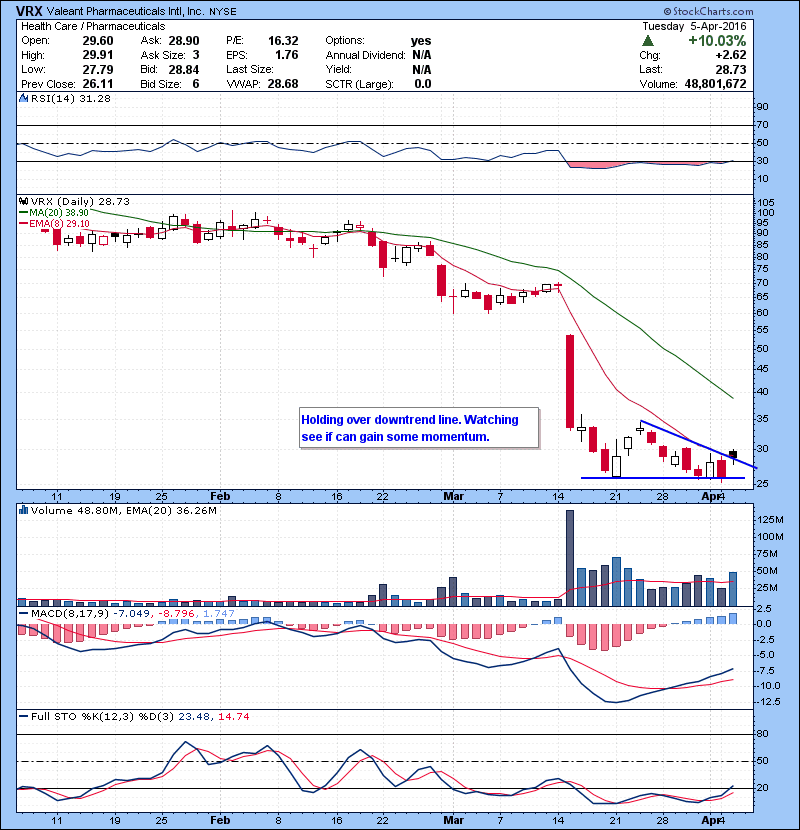Select the VRX ticker symbol in header
This screenshot has height=830, width=800.
(30, 11)
